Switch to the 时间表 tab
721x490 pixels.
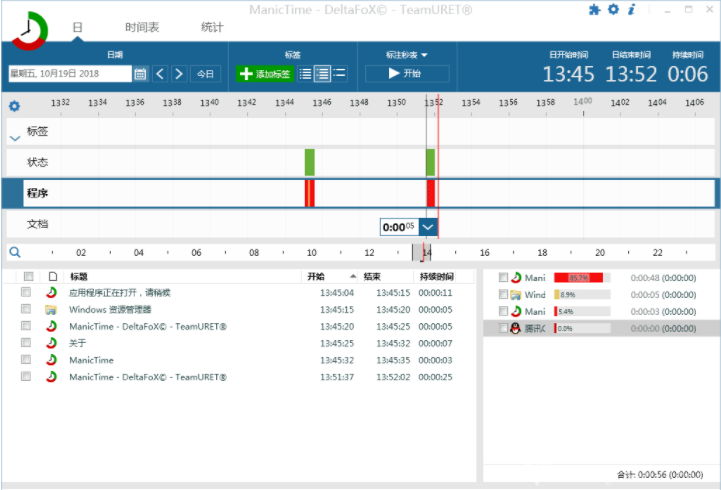click(x=142, y=28)
